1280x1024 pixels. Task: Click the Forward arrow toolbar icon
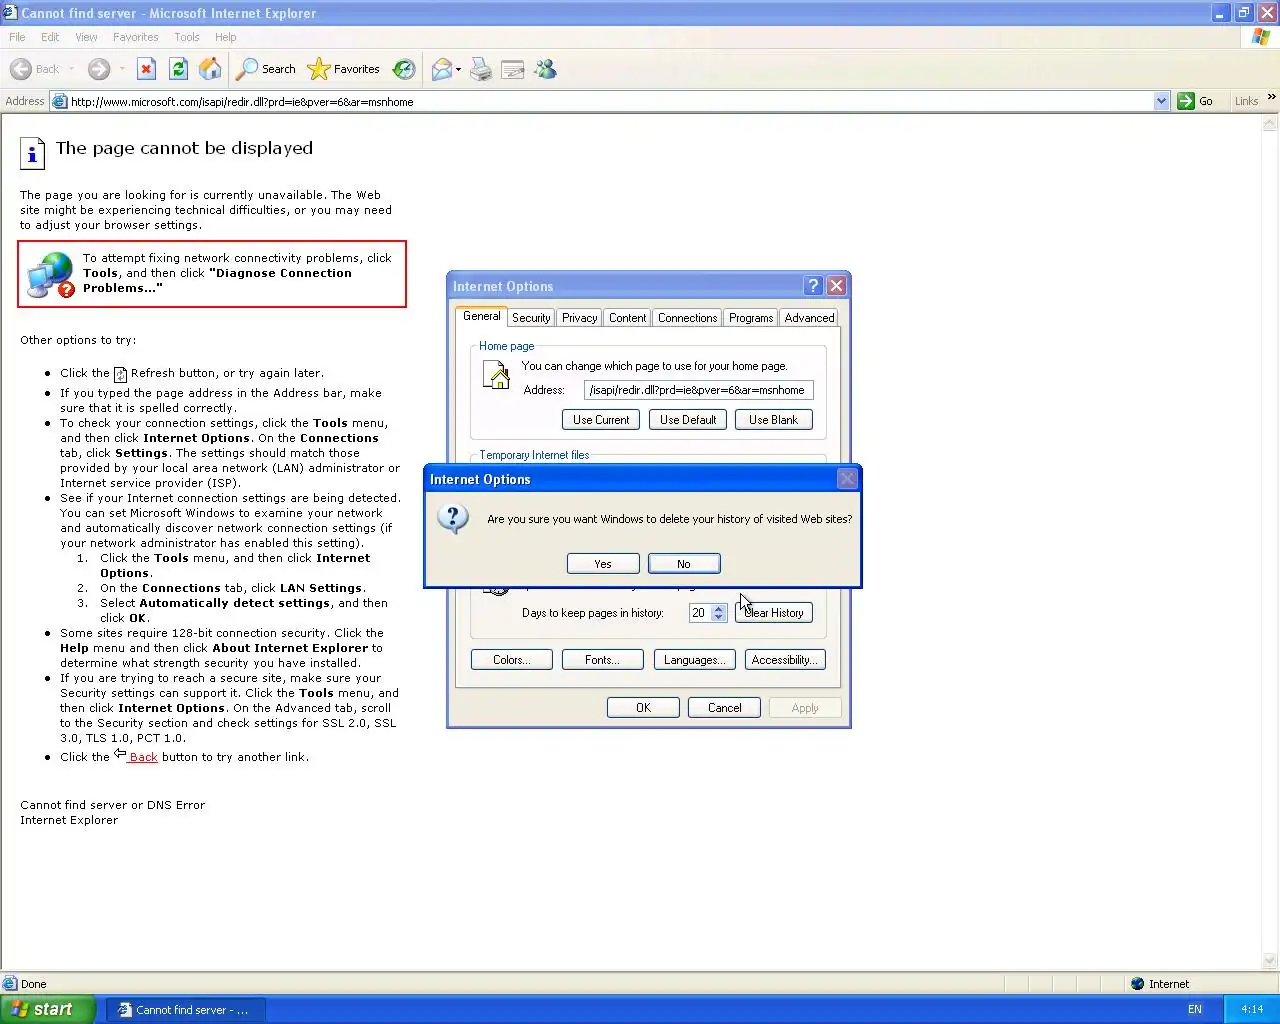(x=99, y=69)
